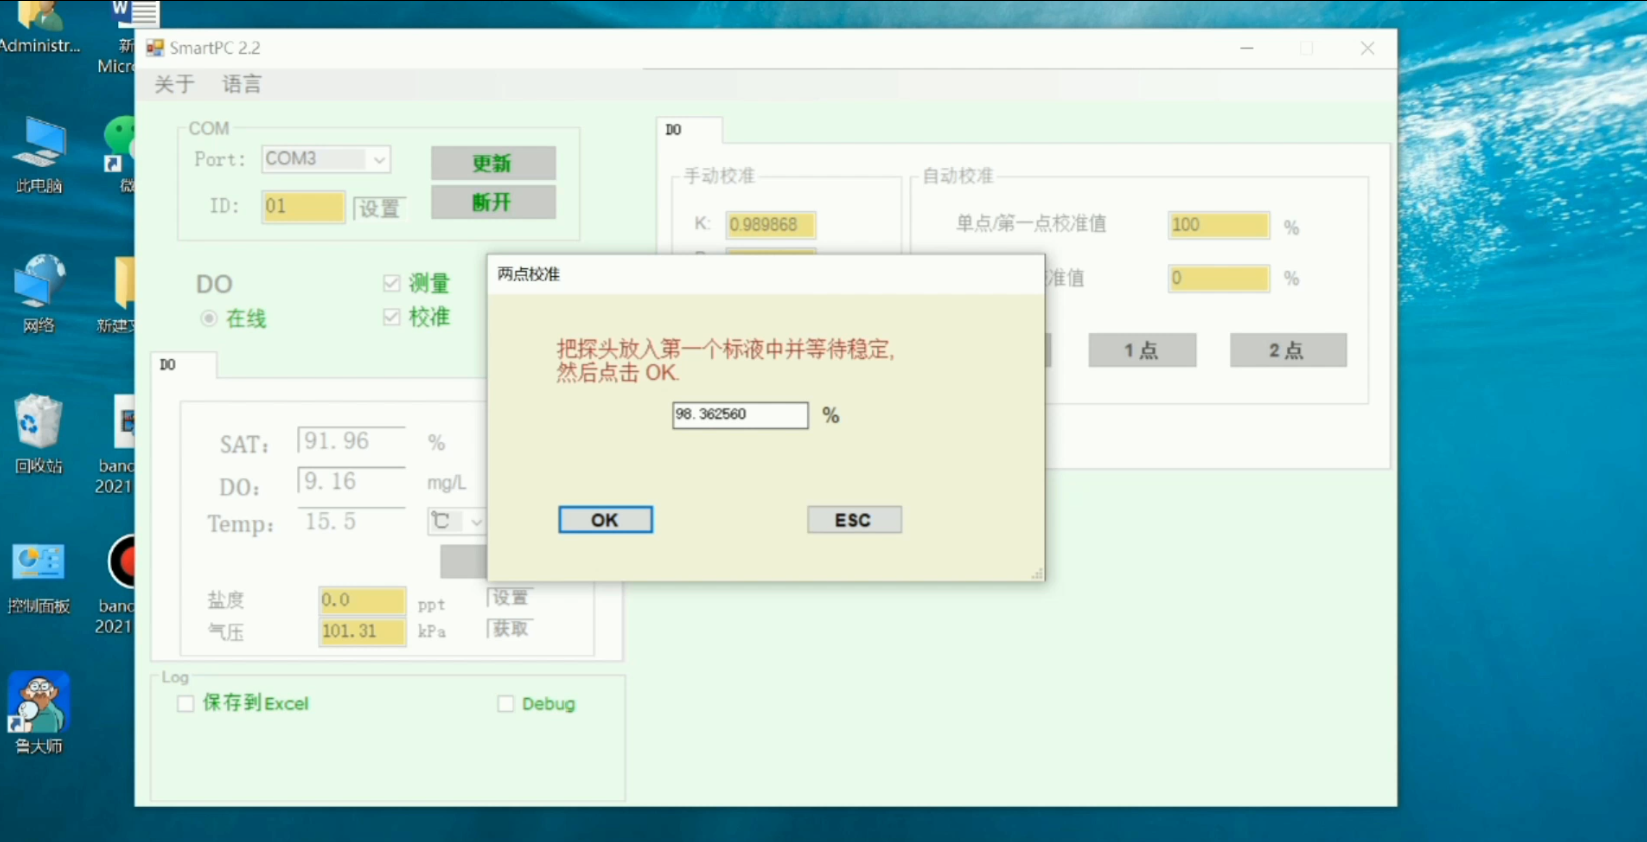Toggle the 校准 checkbox
The image size is (1647, 842).
[392, 317]
